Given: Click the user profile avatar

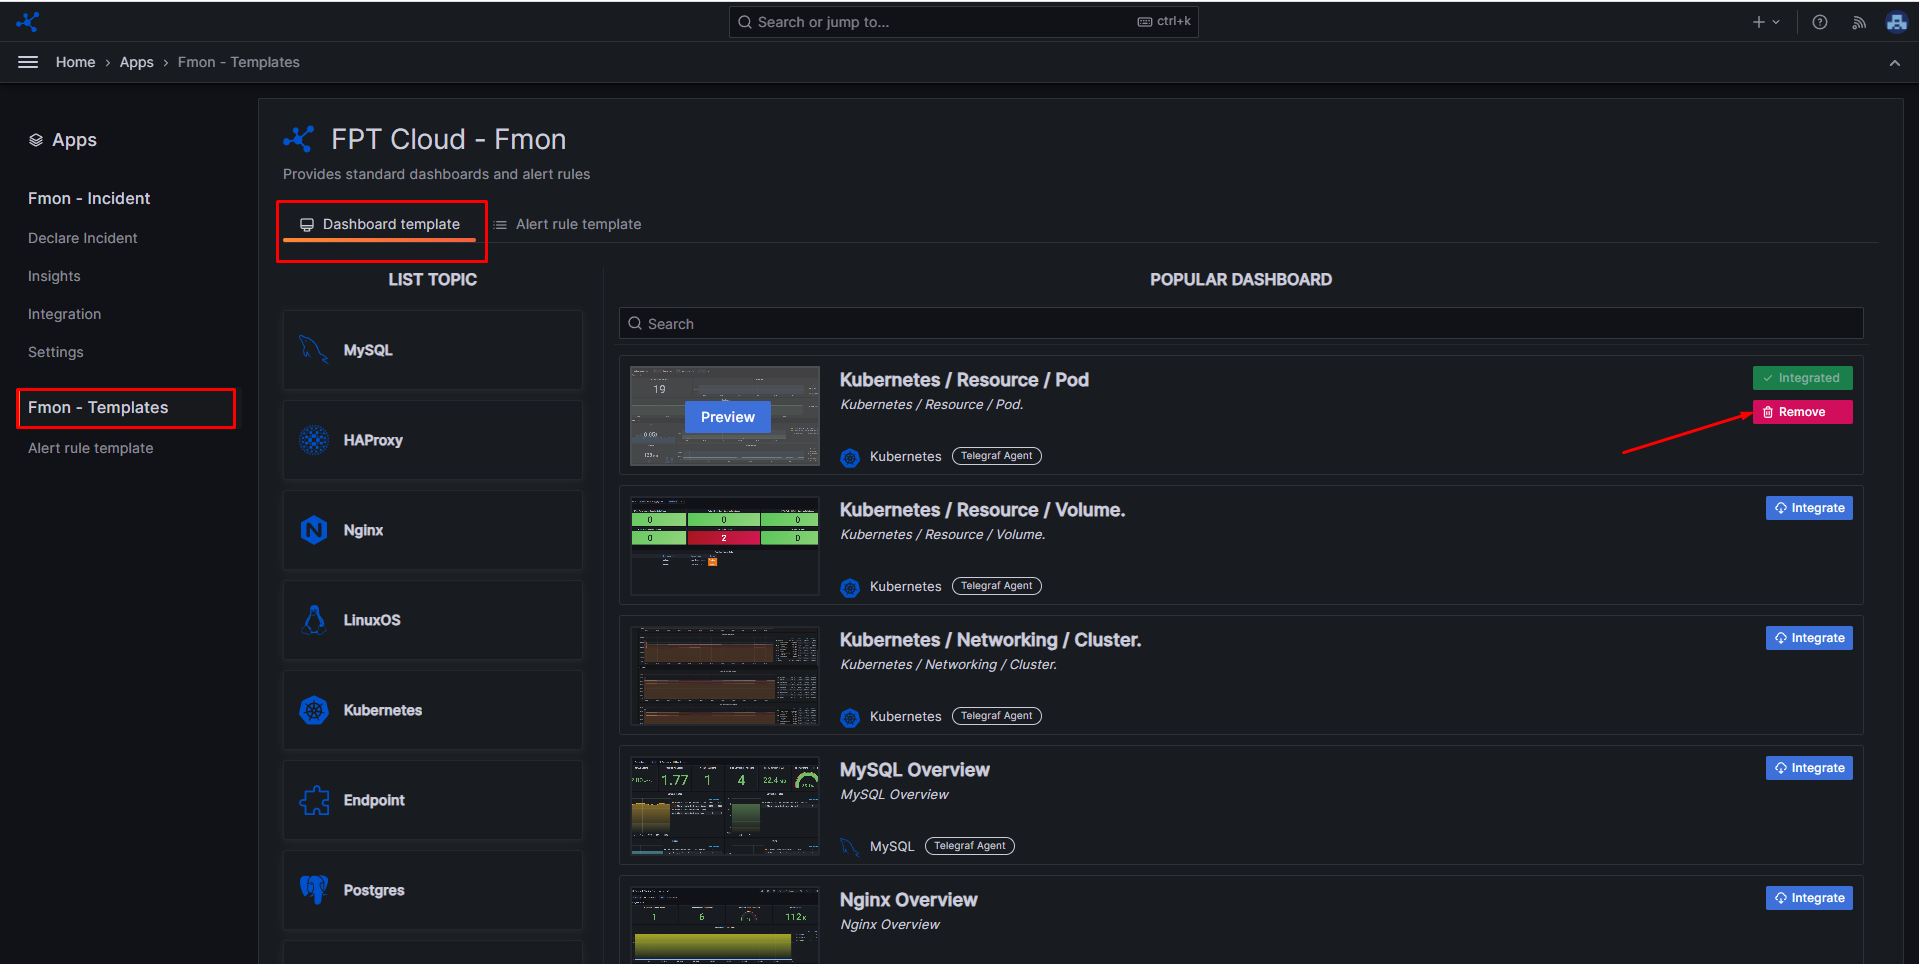Looking at the screenshot, I should 1896,22.
